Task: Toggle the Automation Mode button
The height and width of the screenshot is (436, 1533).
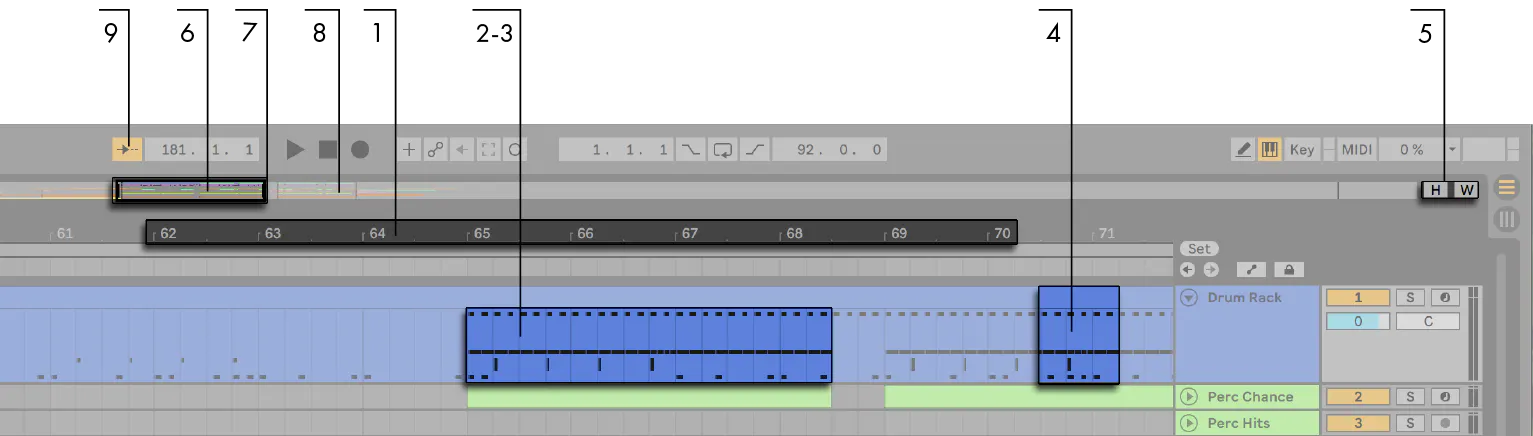Action: (1252, 270)
